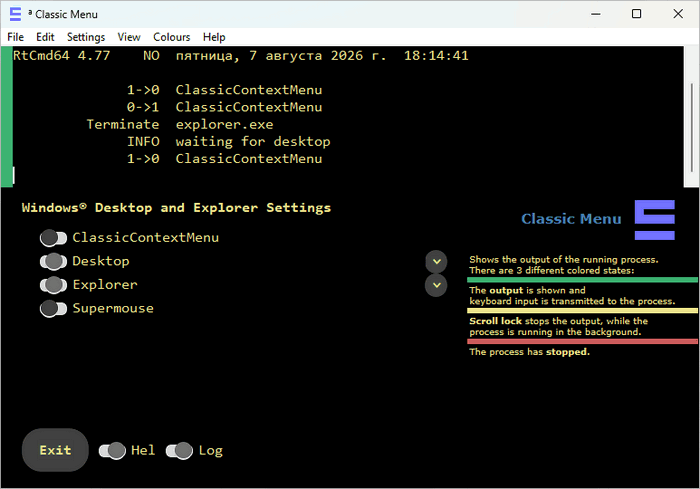Toggle the Hel switch
This screenshot has width=700, height=489.
point(112,451)
